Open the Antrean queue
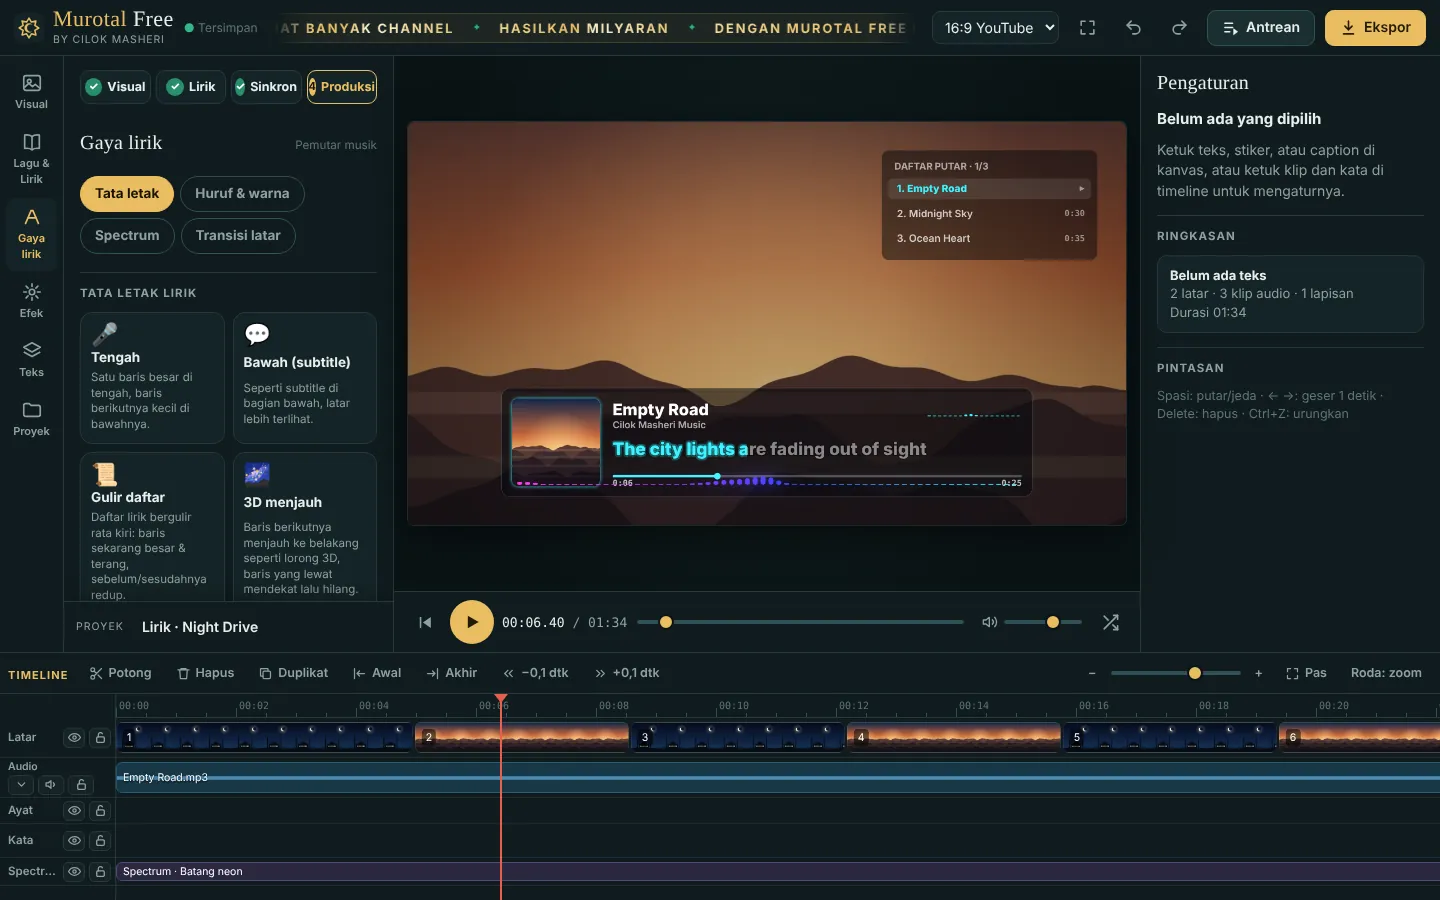1440x900 pixels. 1261,28
